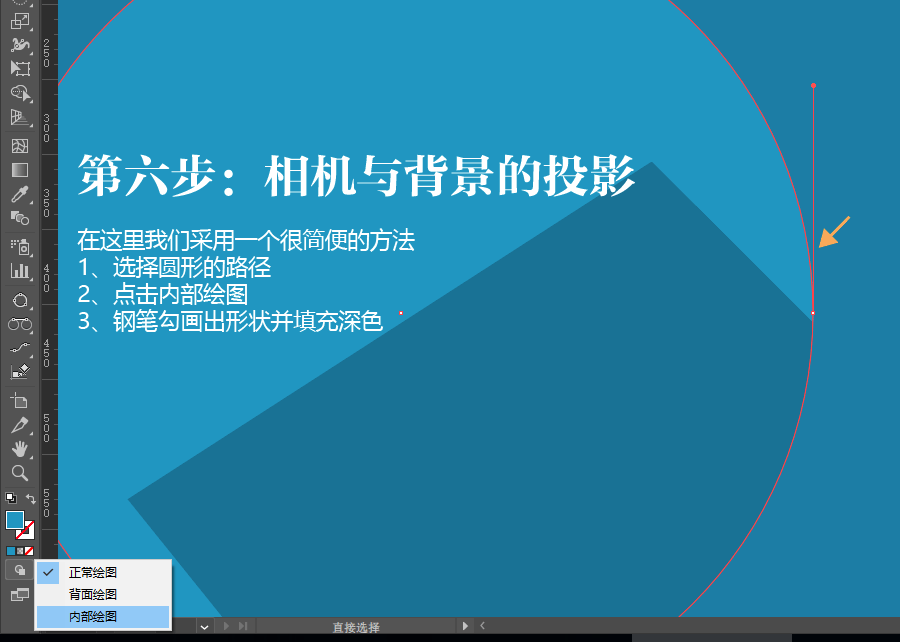Reset to default fill and stroke
The height and width of the screenshot is (642, 900).
click(x=10, y=497)
